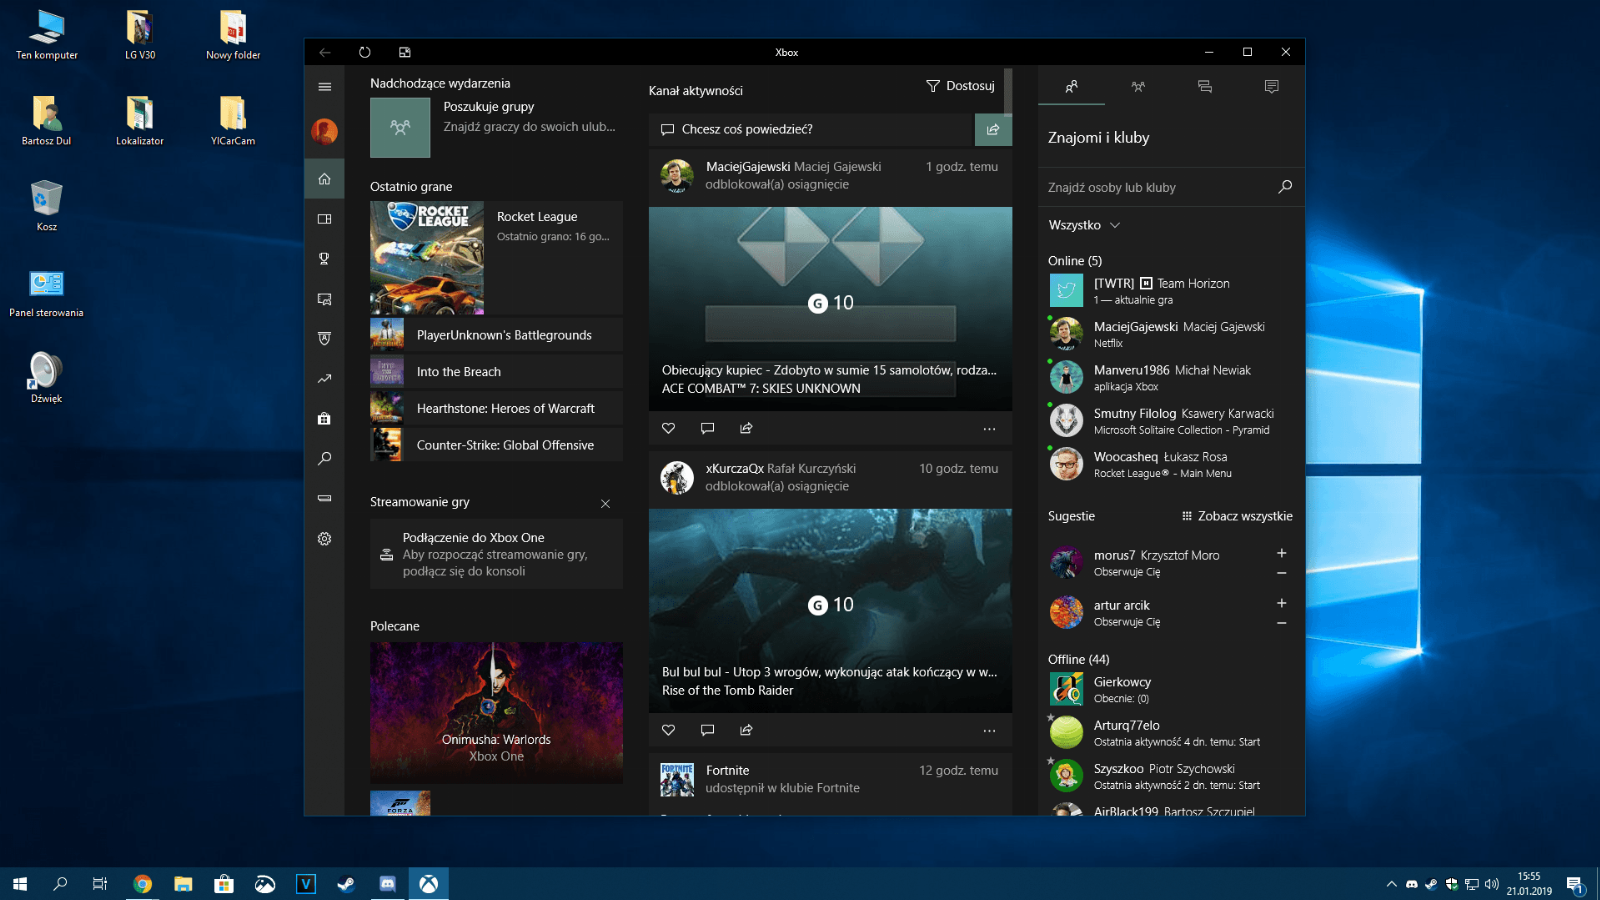Click Zobacz wszystkie suggestions link
This screenshot has height=900, width=1600.
click(1237, 516)
